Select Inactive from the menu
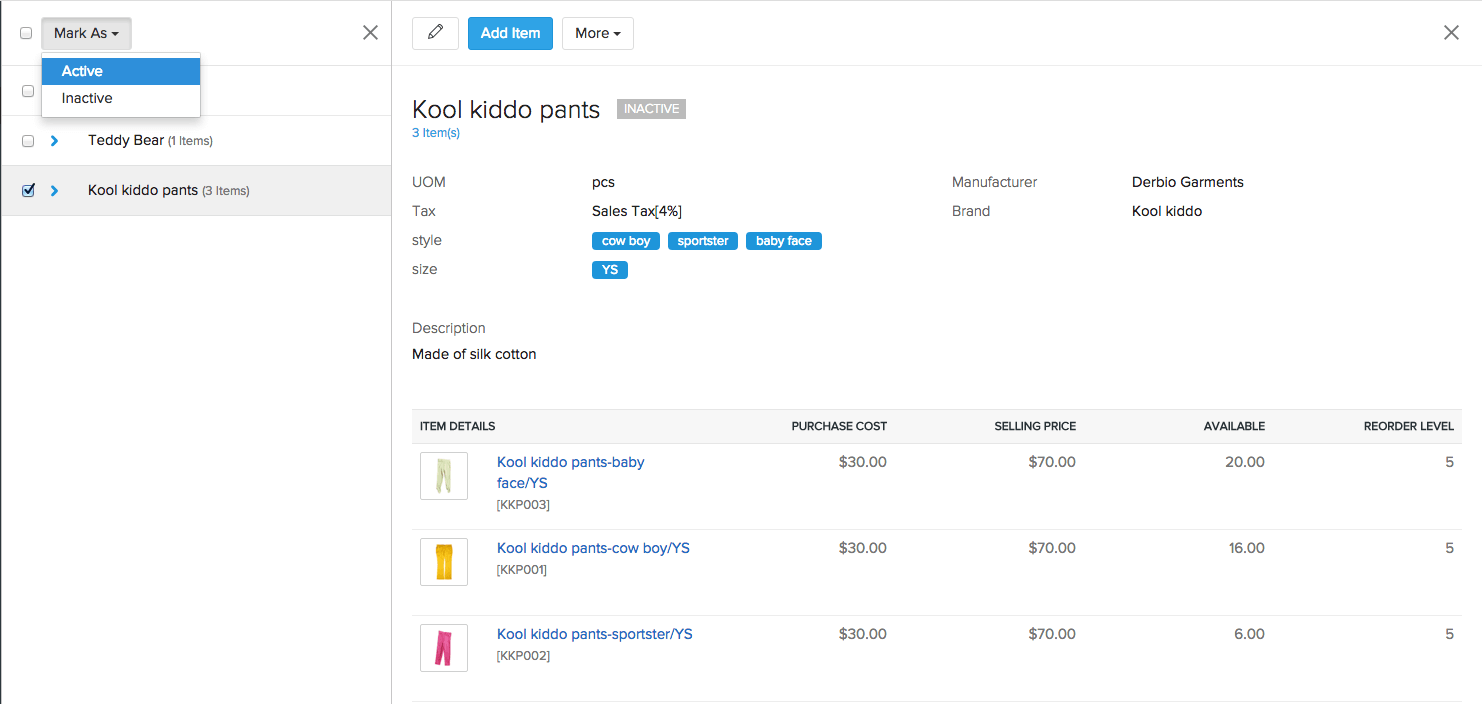Screen dimensions: 1482x704 (89, 98)
